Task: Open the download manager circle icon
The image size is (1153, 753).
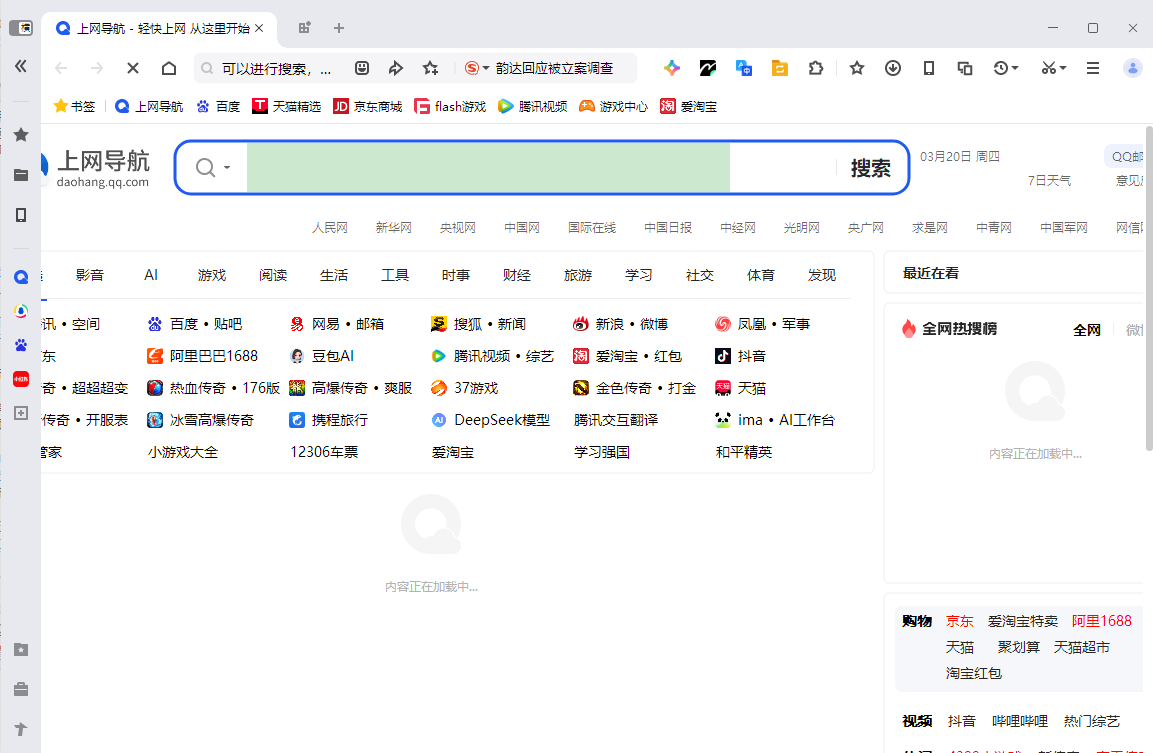Action: point(891,67)
